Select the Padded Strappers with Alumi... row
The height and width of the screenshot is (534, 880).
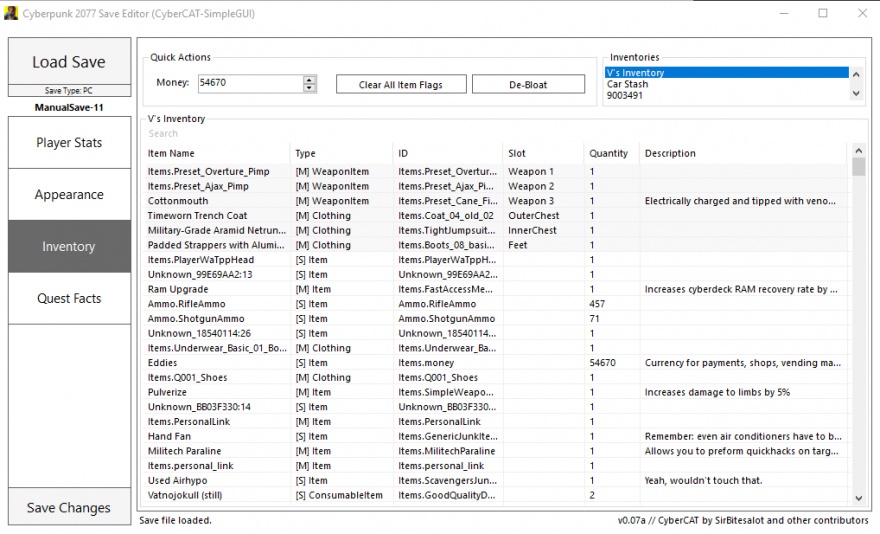click(x=497, y=245)
